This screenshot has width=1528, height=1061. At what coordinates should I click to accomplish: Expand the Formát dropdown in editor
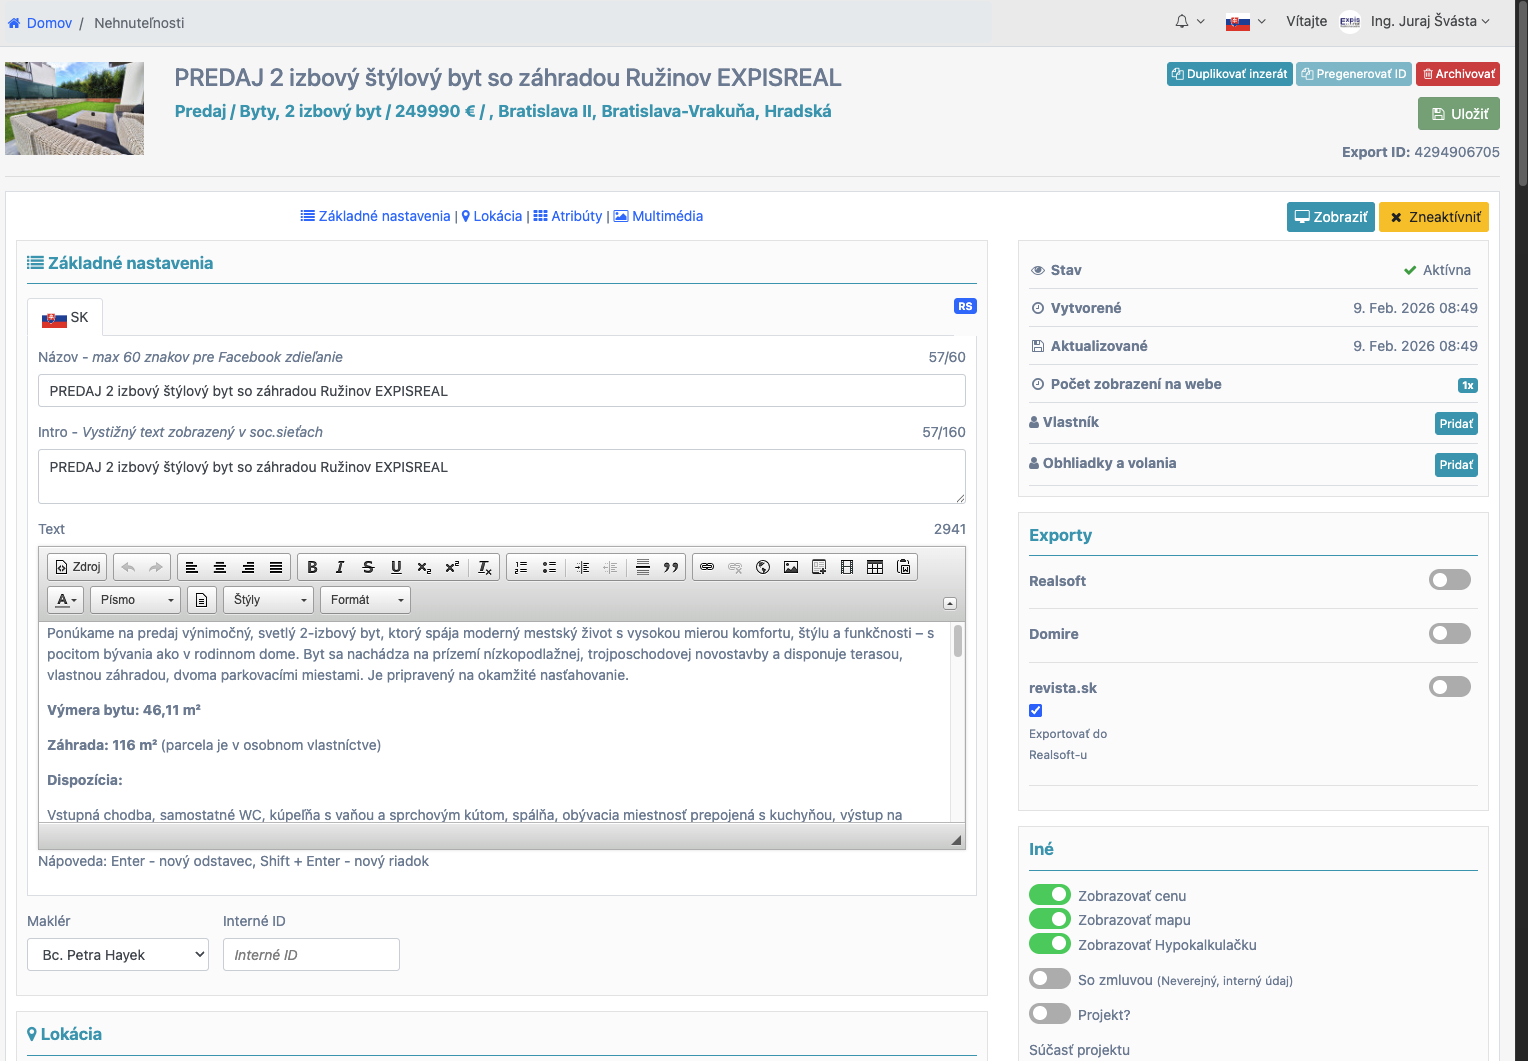pyautogui.click(x=365, y=600)
